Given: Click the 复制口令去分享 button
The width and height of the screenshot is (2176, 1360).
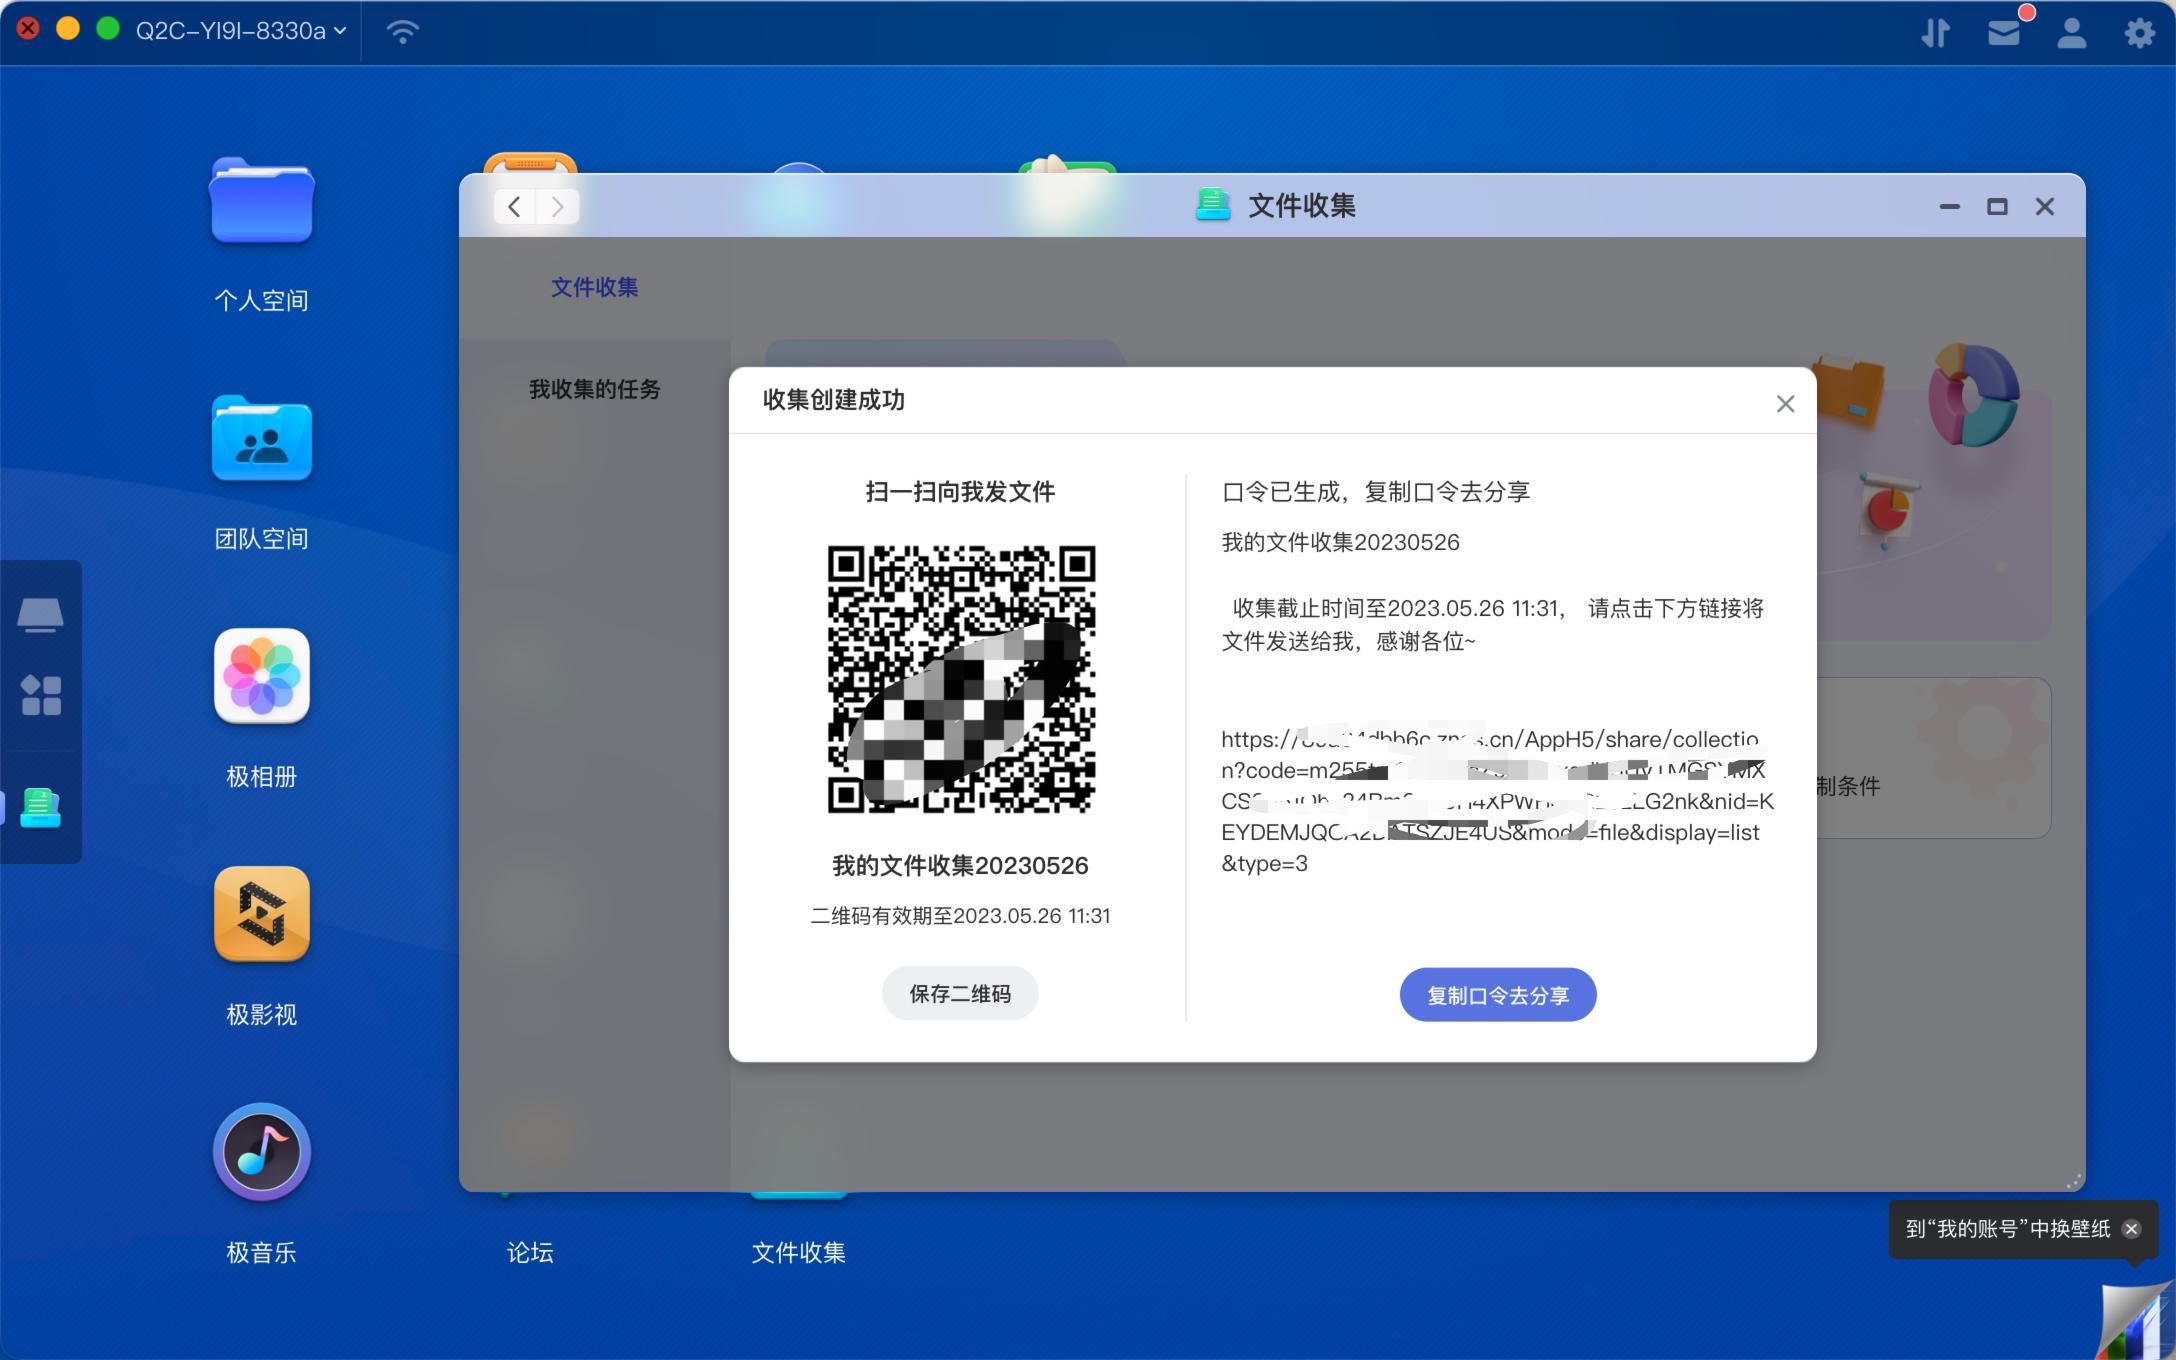Looking at the screenshot, I should pos(1497,994).
